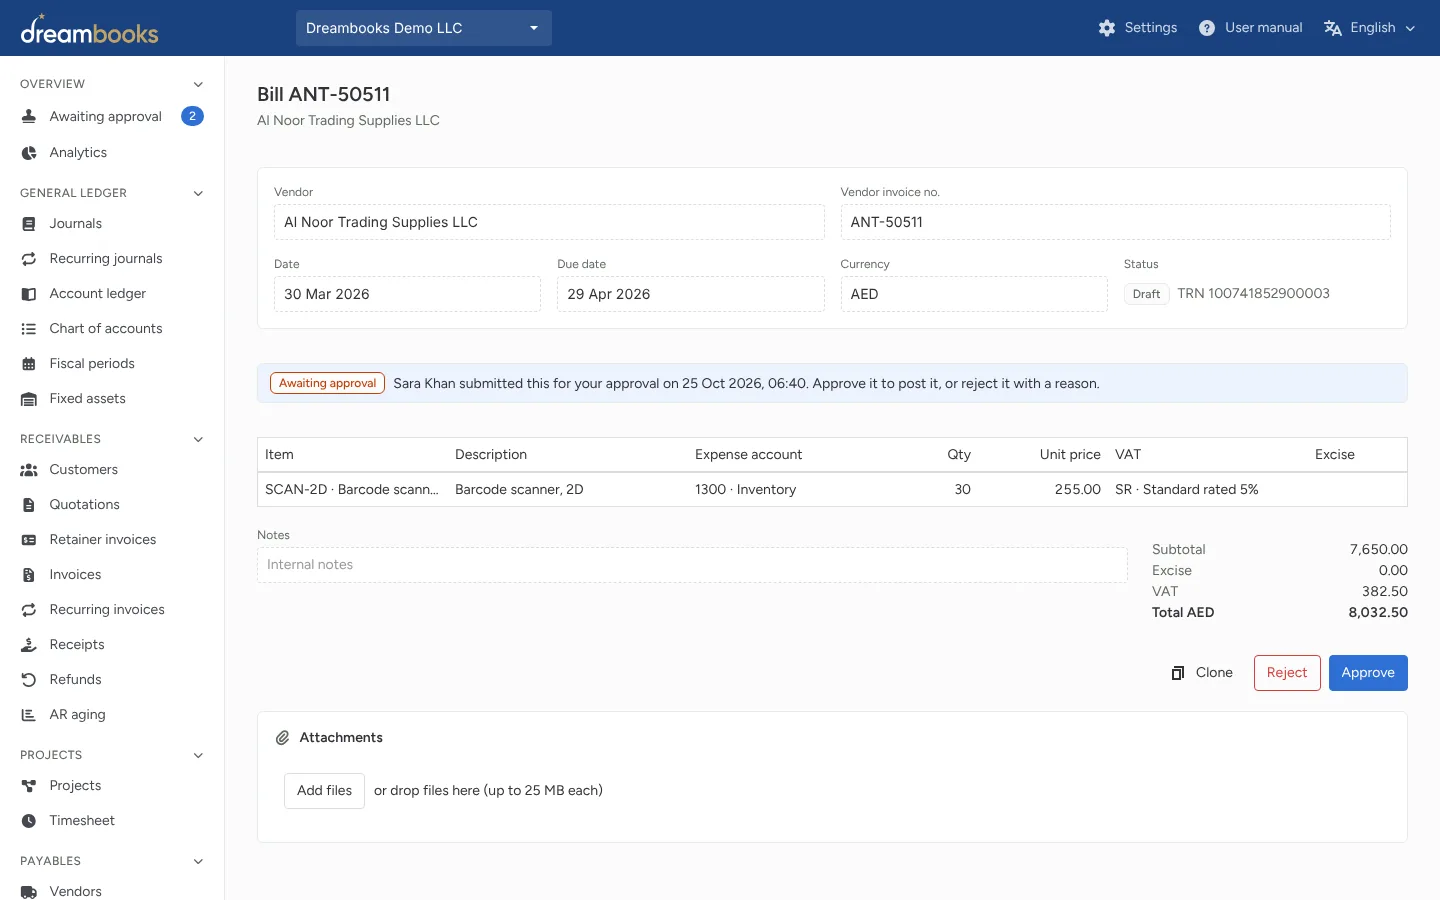Click the Analytics pie chart icon
Viewport: 1440px width, 900px height.
[29, 153]
